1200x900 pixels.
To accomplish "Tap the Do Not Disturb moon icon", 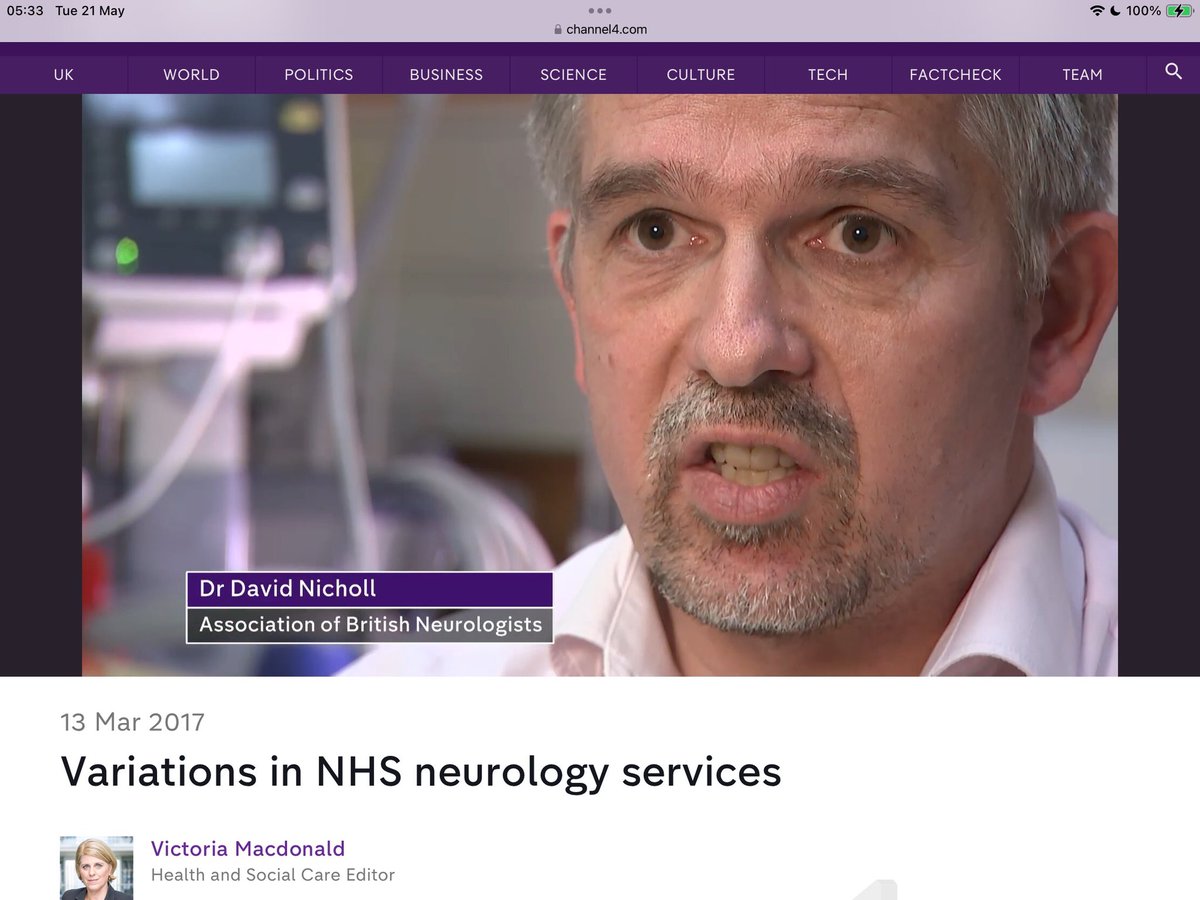I will pyautogui.click(x=1115, y=11).
